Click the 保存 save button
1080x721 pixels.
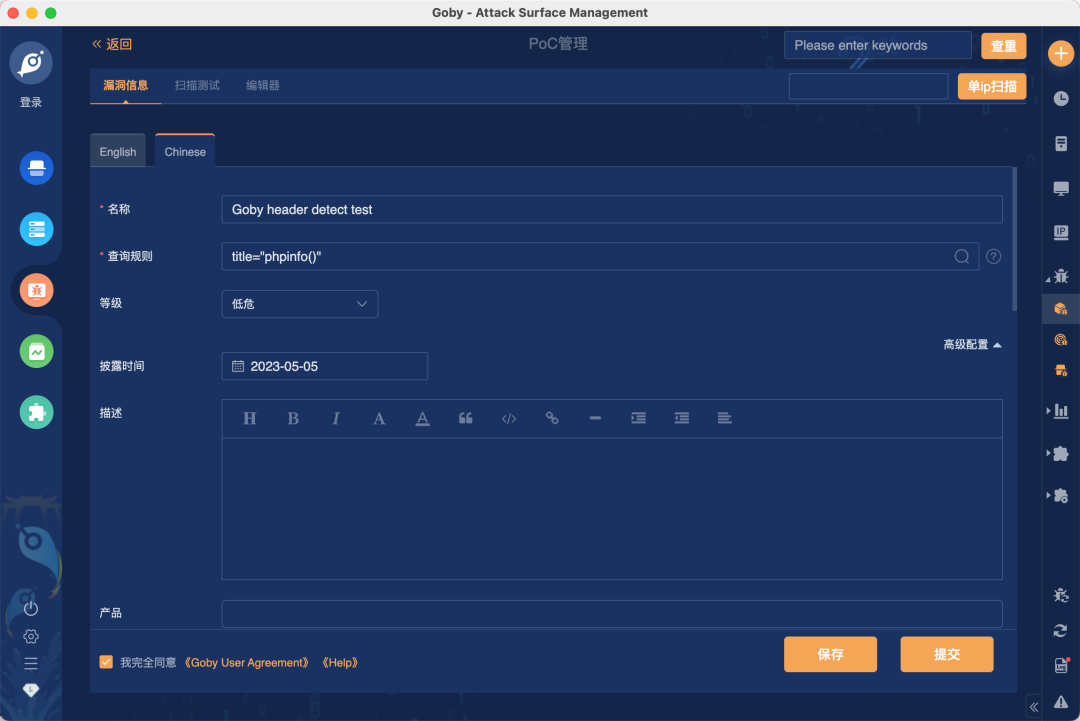pos(831,654)
